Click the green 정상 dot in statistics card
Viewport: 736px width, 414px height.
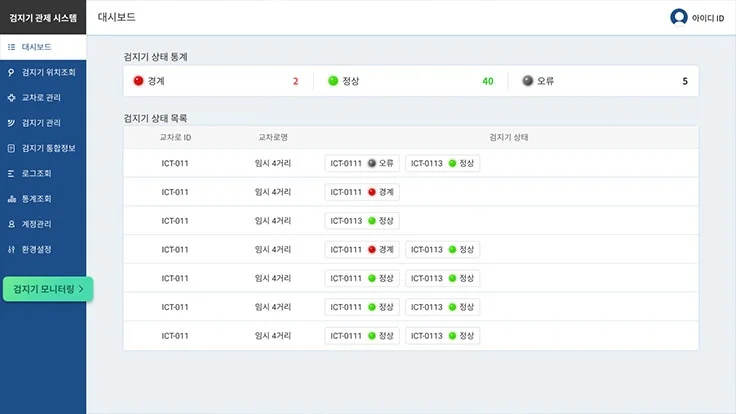tap(333, 81)
